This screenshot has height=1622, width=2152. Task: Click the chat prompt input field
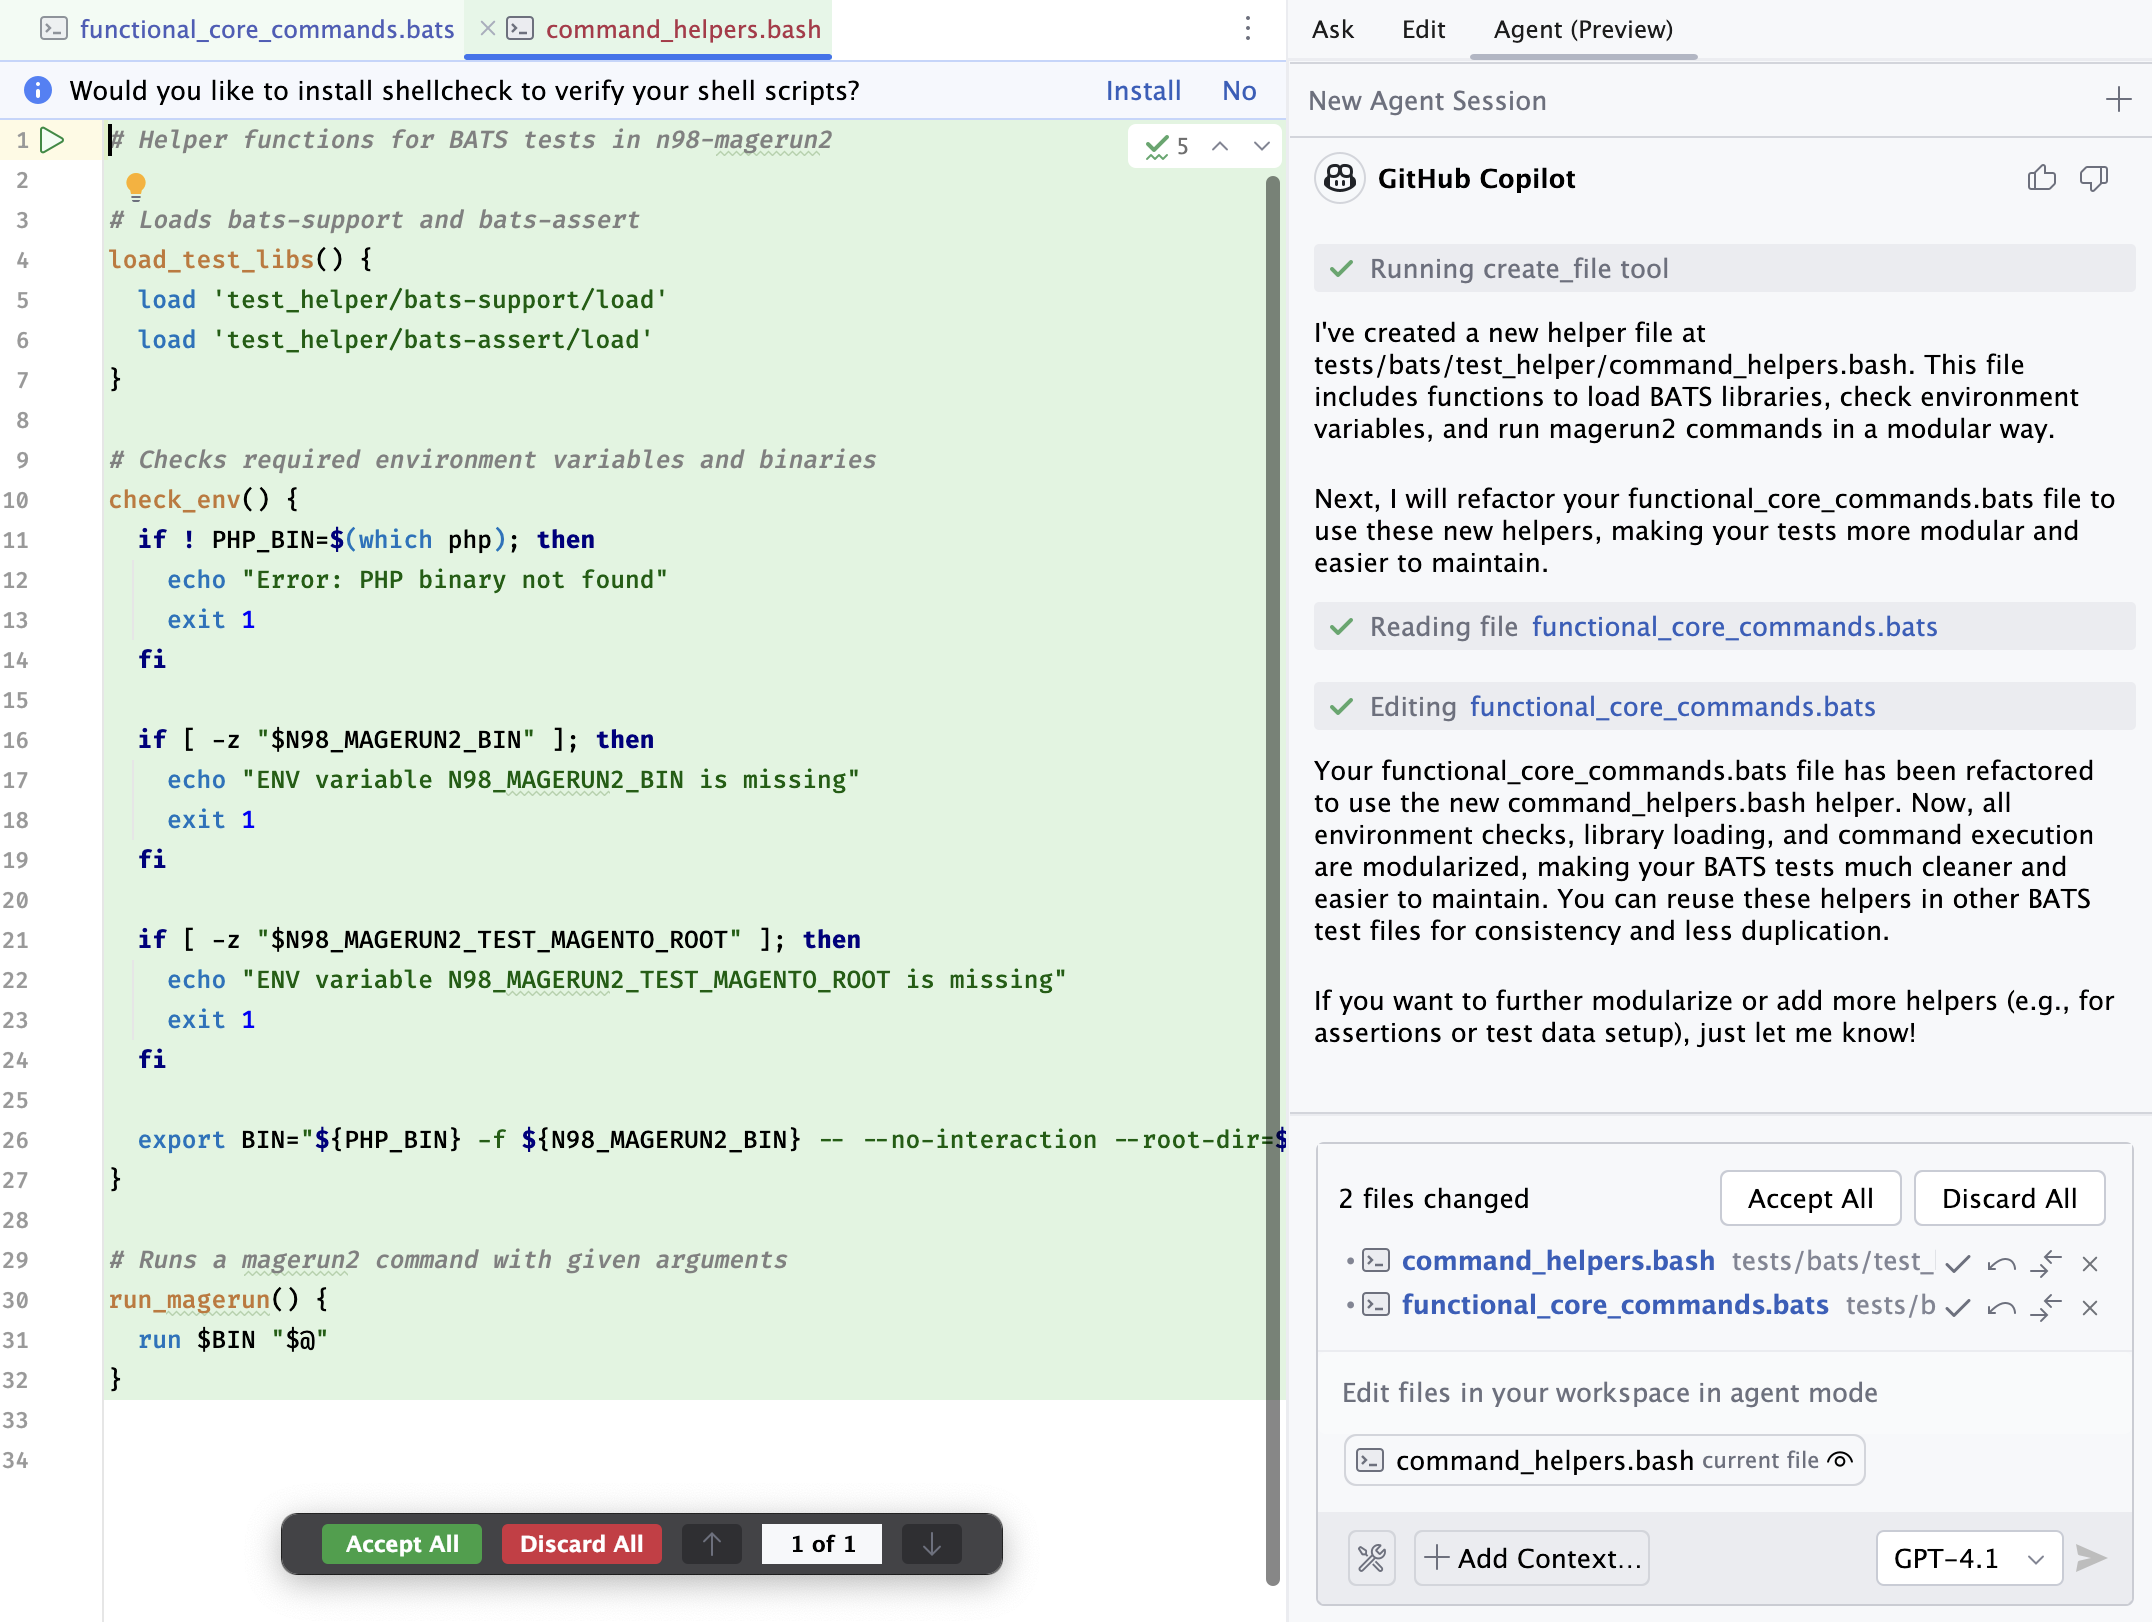1725,1393
